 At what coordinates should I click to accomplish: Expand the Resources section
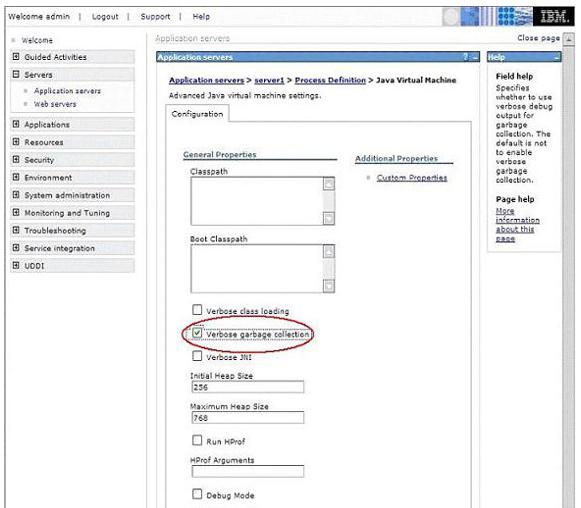point(16,142)
